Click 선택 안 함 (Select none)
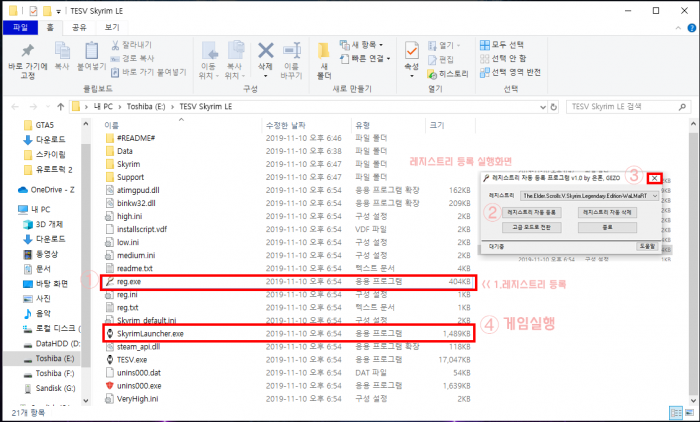Screen dimensions: 700x422 pos(503,58)
